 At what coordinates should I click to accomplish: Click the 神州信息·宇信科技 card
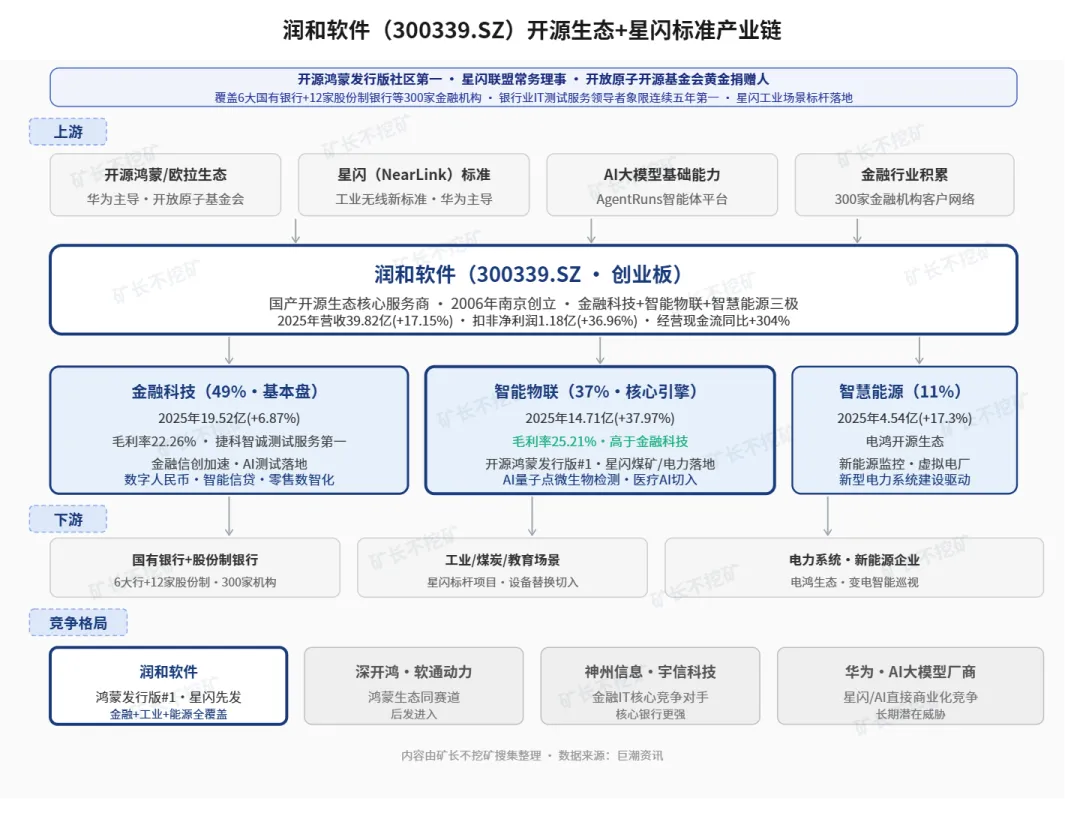point(650,686)
